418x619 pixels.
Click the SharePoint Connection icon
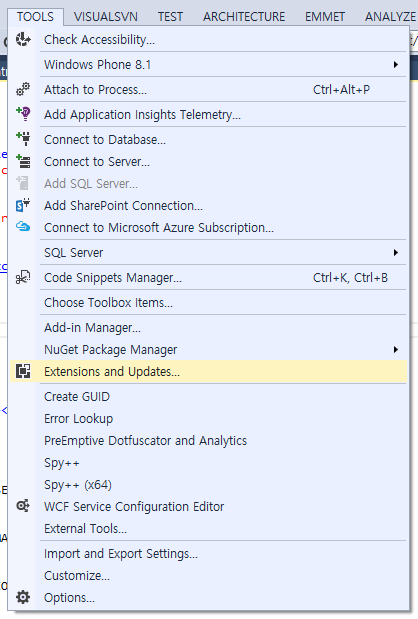23,205
